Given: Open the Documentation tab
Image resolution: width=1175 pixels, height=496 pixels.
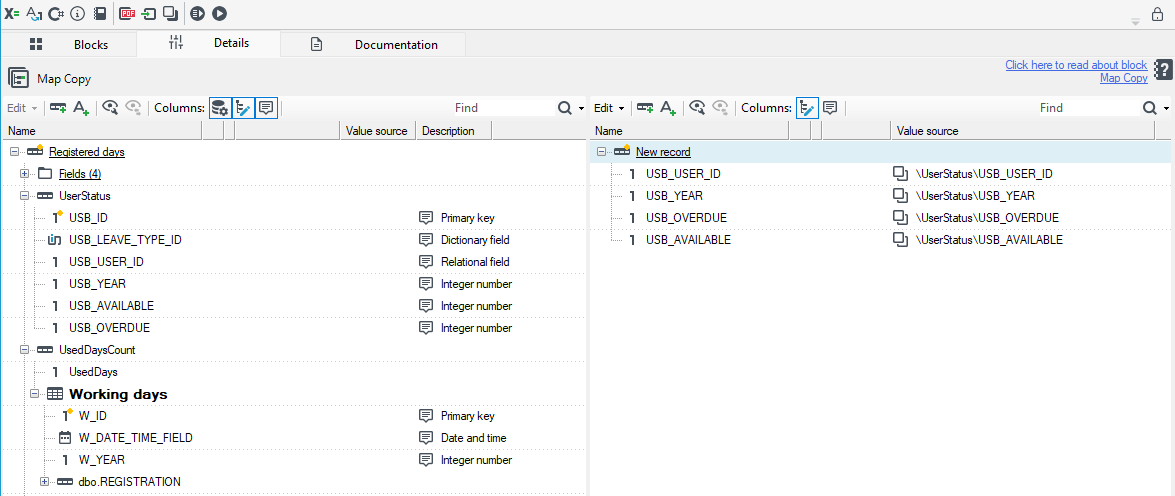Looking at the screenshot, I should click(373, 44).
